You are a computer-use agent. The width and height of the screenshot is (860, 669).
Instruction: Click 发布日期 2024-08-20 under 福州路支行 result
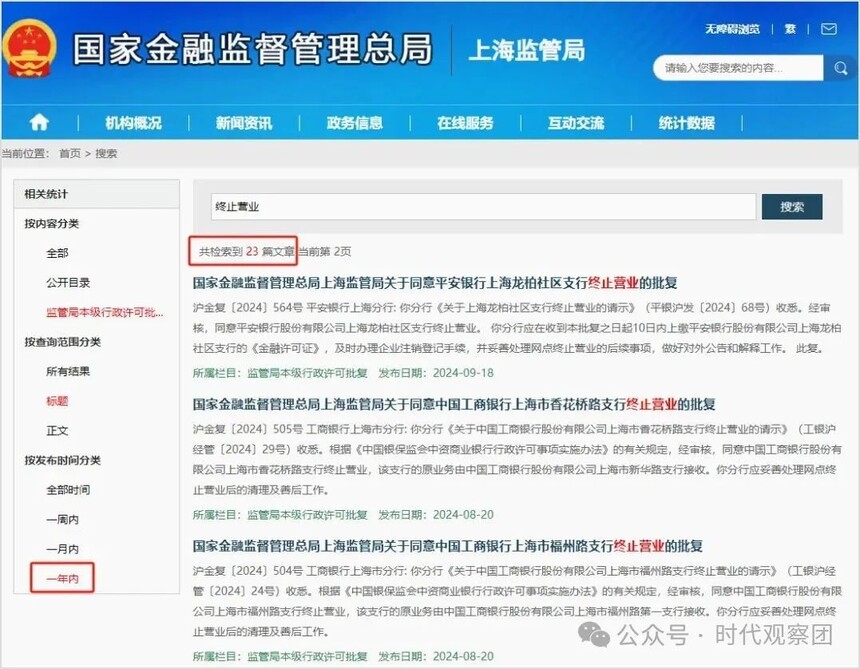436,656
